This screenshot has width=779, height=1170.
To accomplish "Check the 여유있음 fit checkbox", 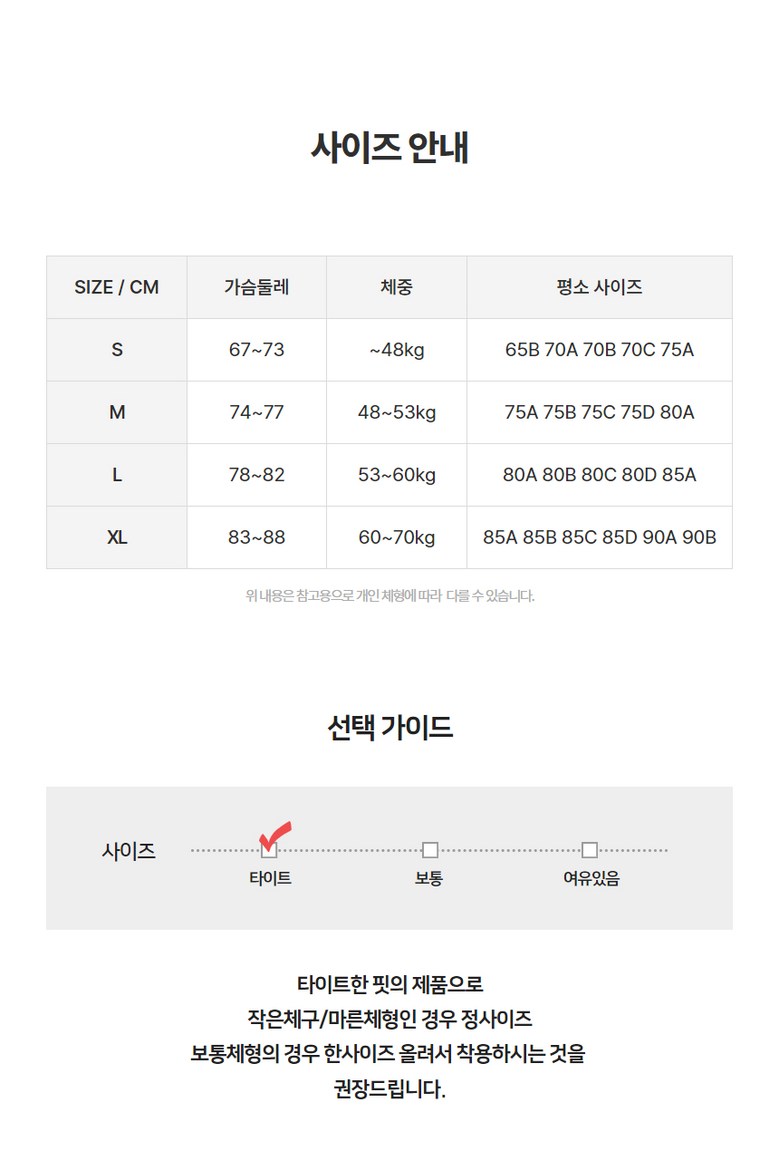I will (x=590, y=850).
